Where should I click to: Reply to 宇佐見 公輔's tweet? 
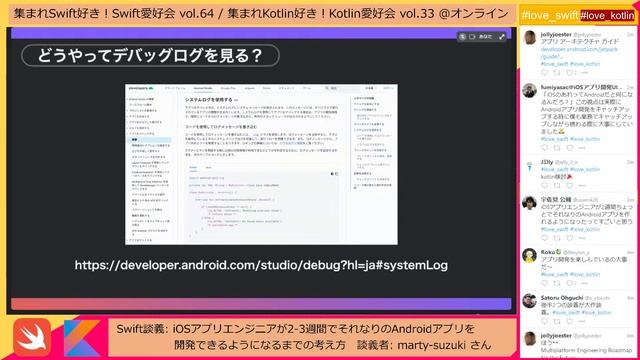[x=544, y=238]
